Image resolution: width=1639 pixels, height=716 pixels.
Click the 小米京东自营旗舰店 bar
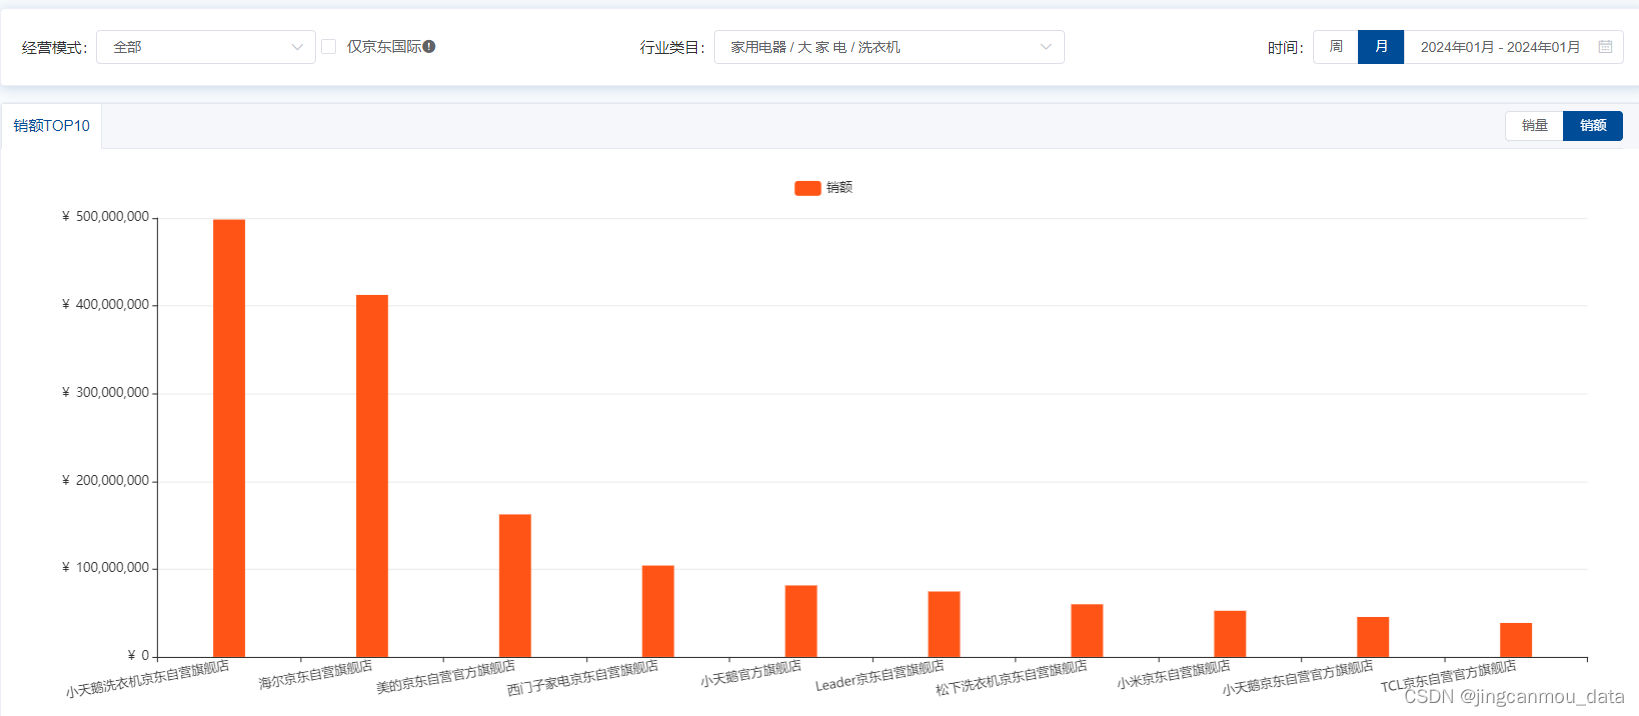click(1230, 634)
